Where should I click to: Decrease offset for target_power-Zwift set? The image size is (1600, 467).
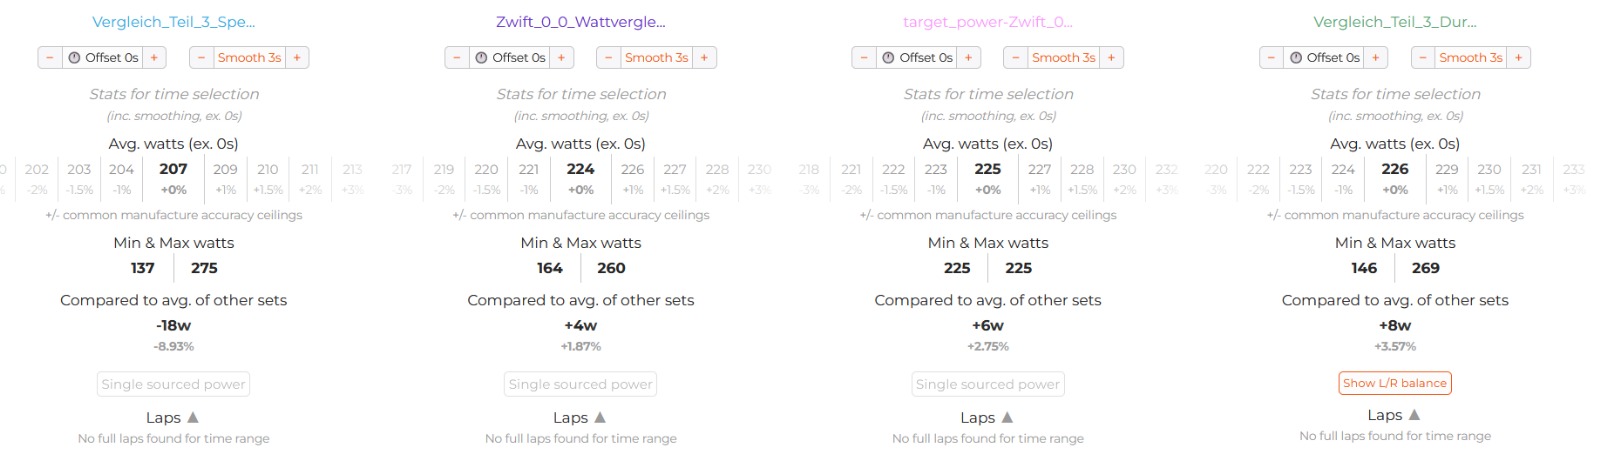pos(864,58)
